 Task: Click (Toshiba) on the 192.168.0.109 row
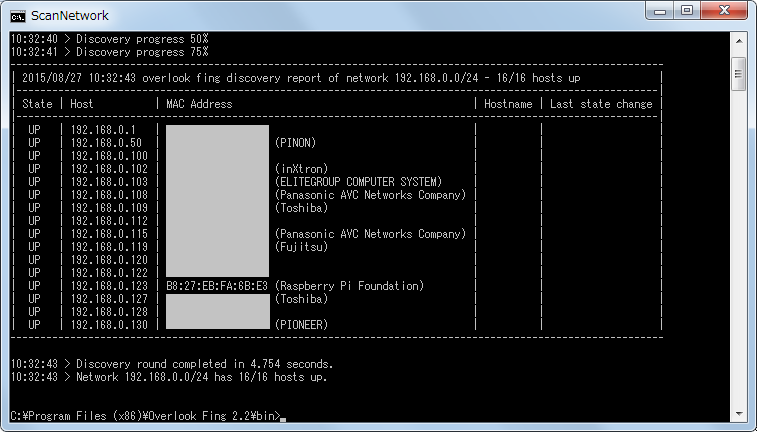(x=301, y=208)
